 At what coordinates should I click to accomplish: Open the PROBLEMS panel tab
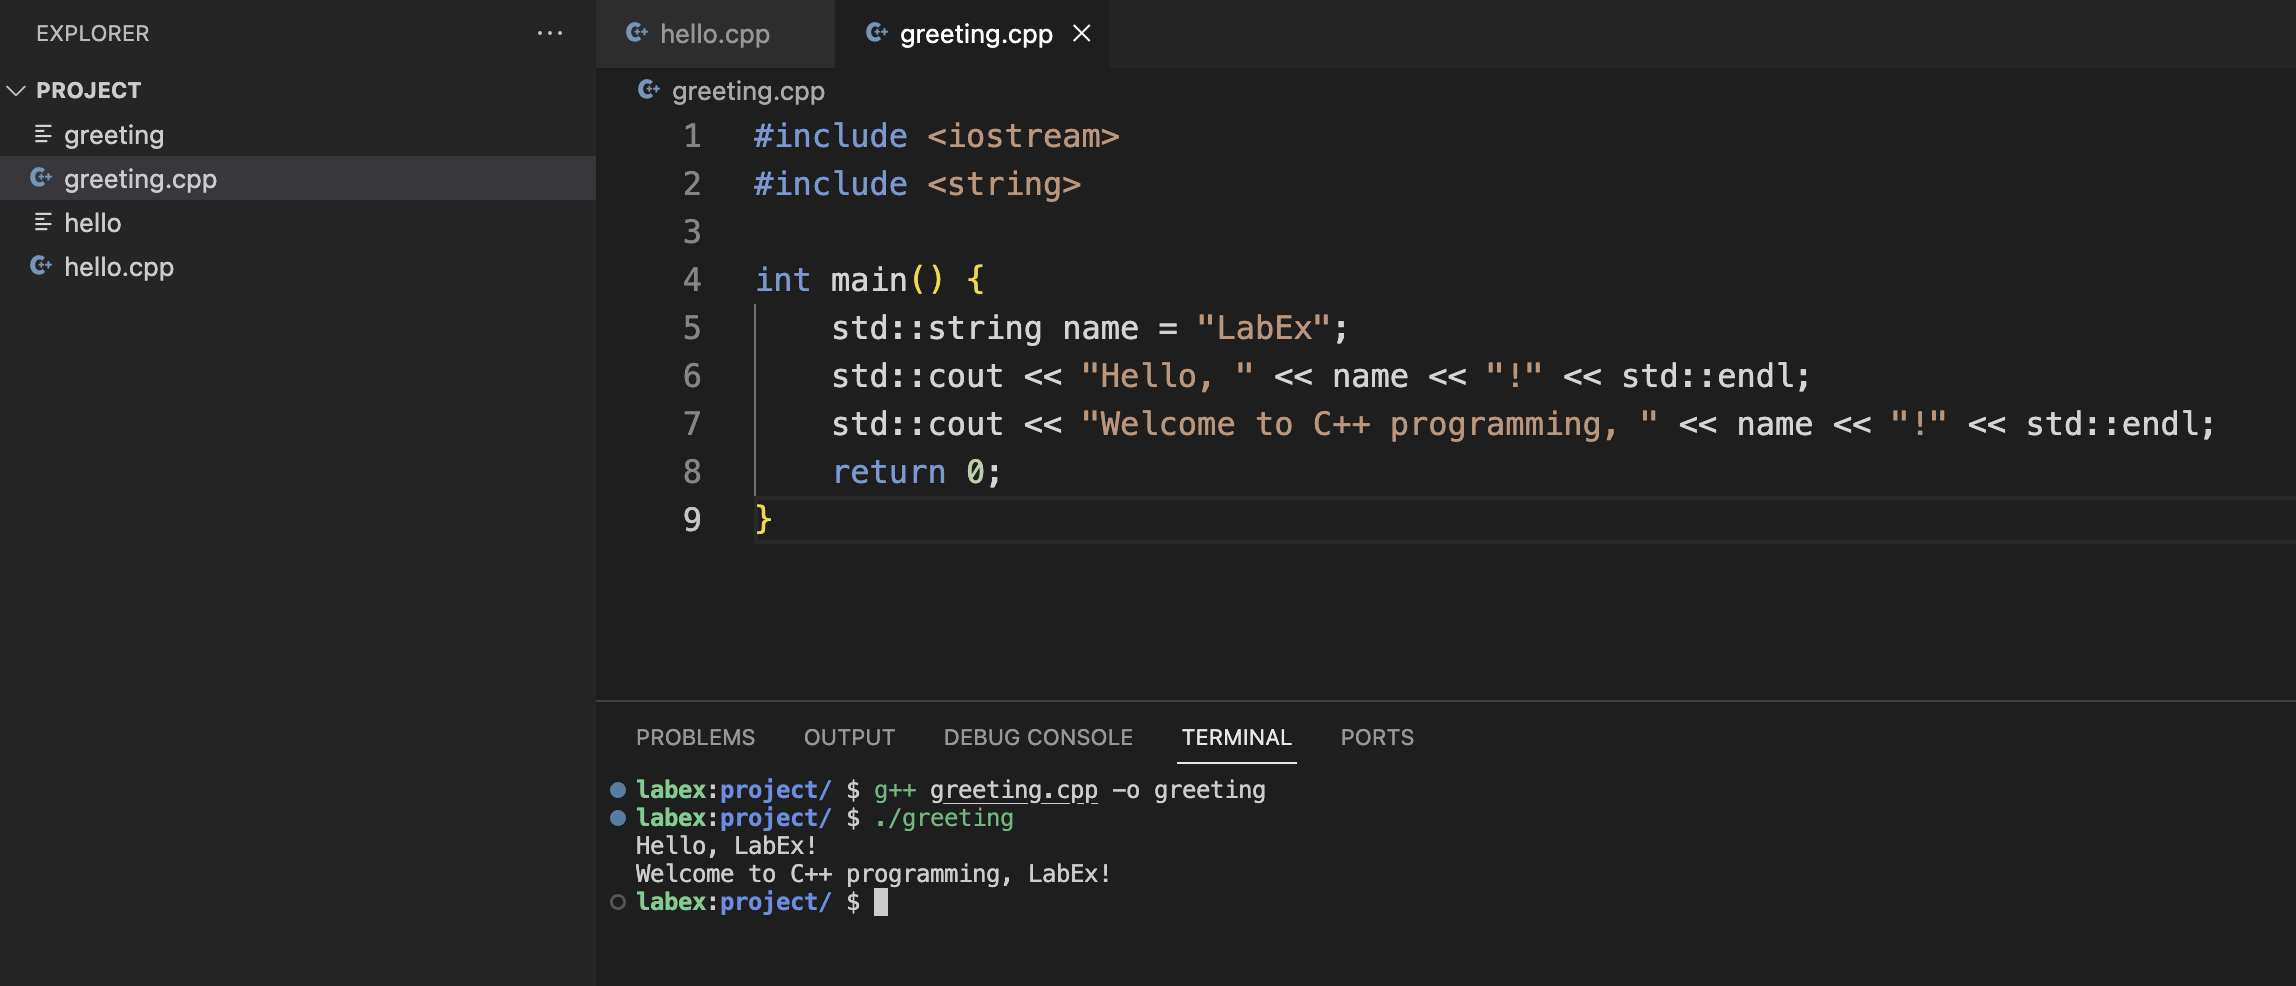[695, 737]
